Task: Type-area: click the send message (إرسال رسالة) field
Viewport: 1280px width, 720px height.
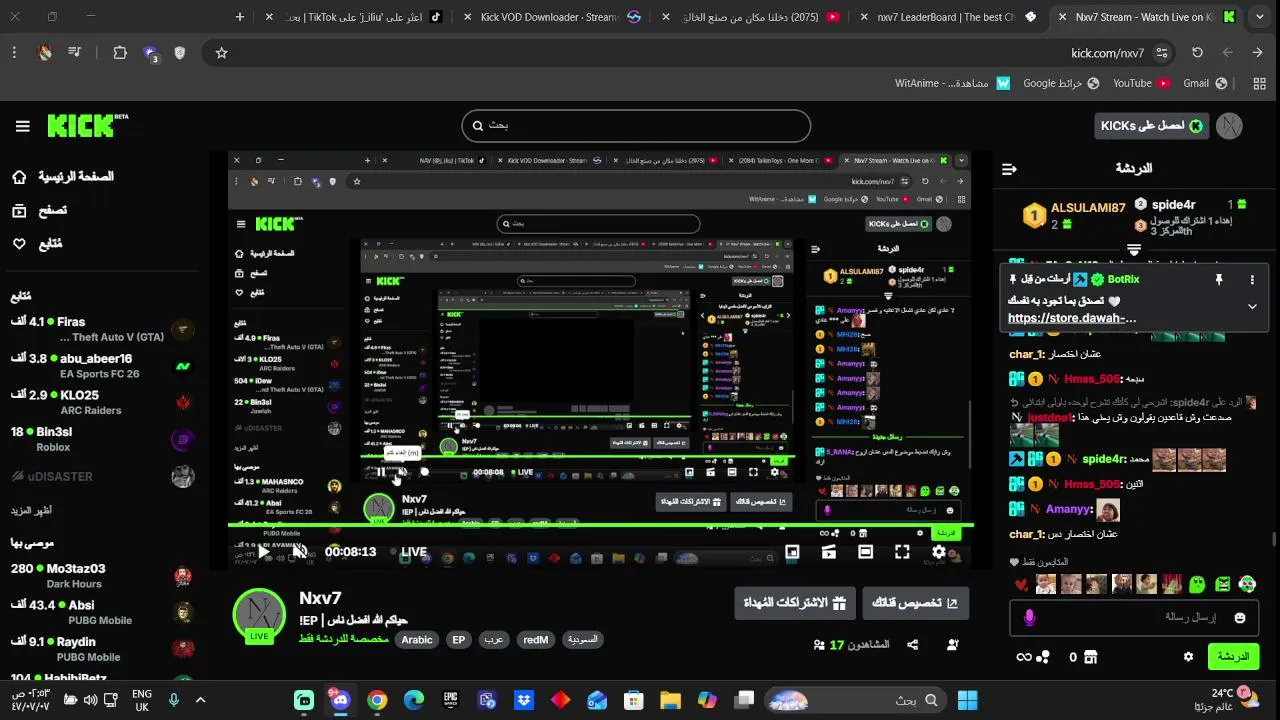Action: click(1135, 618)
